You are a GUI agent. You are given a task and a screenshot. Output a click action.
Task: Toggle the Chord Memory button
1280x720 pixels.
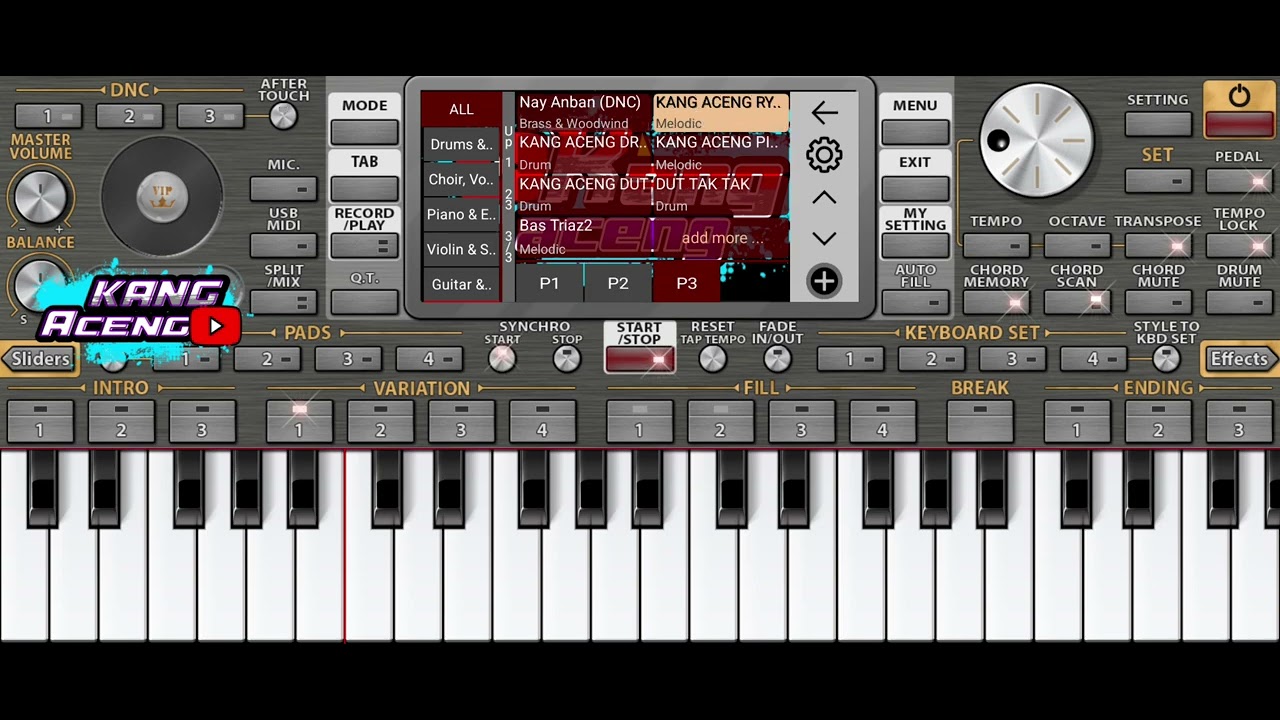996,302
